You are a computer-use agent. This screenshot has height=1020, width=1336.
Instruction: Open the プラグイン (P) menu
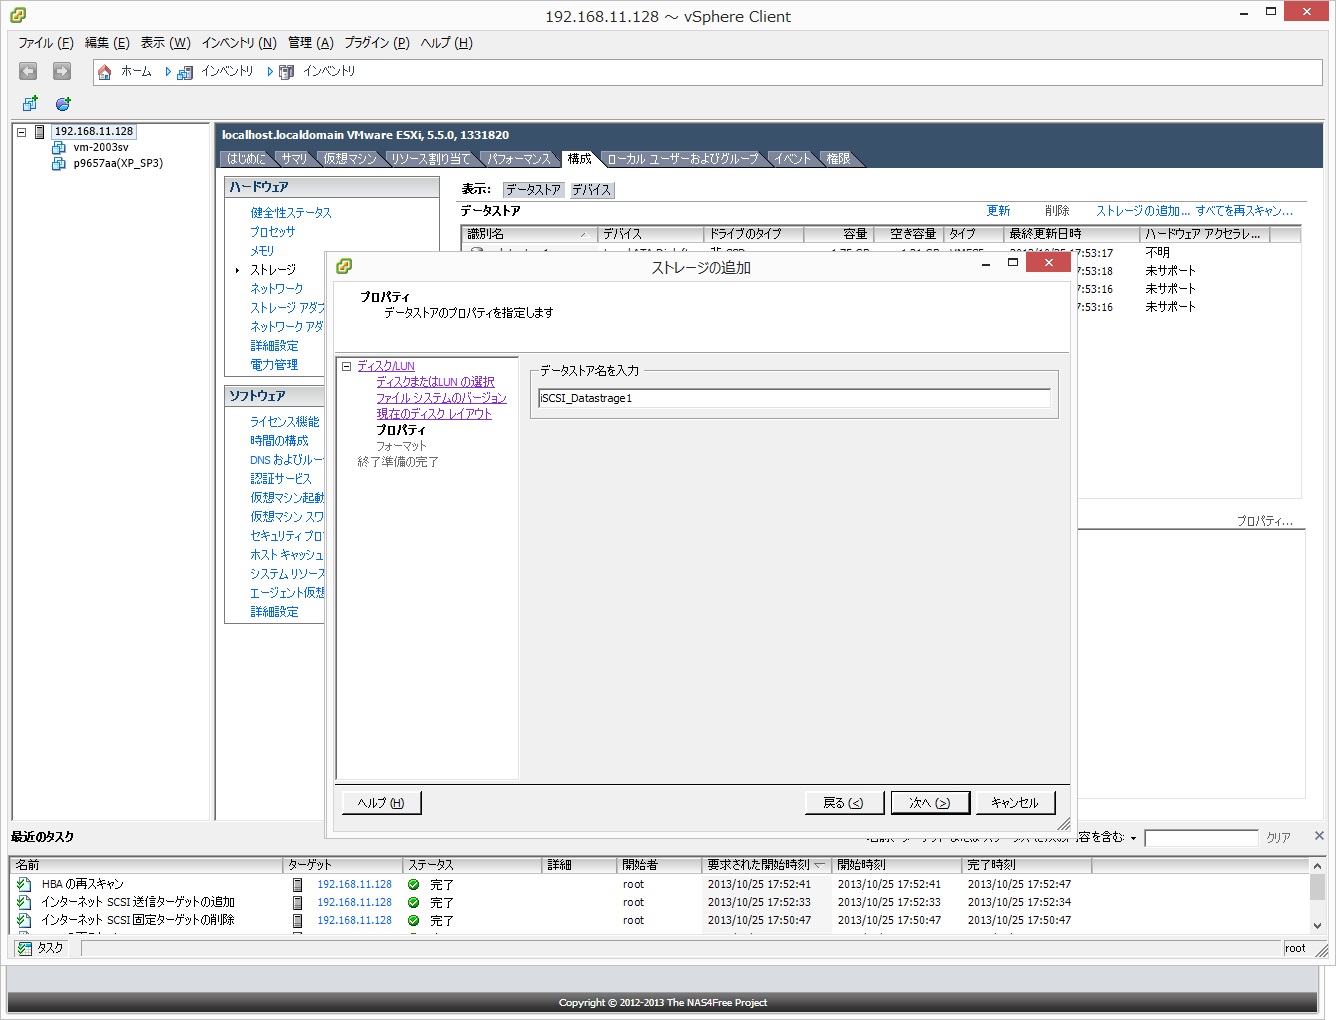coord(377,43)
